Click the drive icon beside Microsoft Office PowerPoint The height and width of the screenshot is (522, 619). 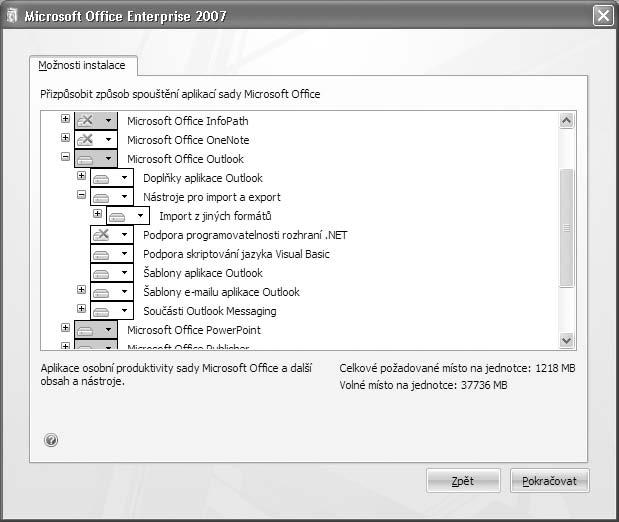[x=85, y=330]
